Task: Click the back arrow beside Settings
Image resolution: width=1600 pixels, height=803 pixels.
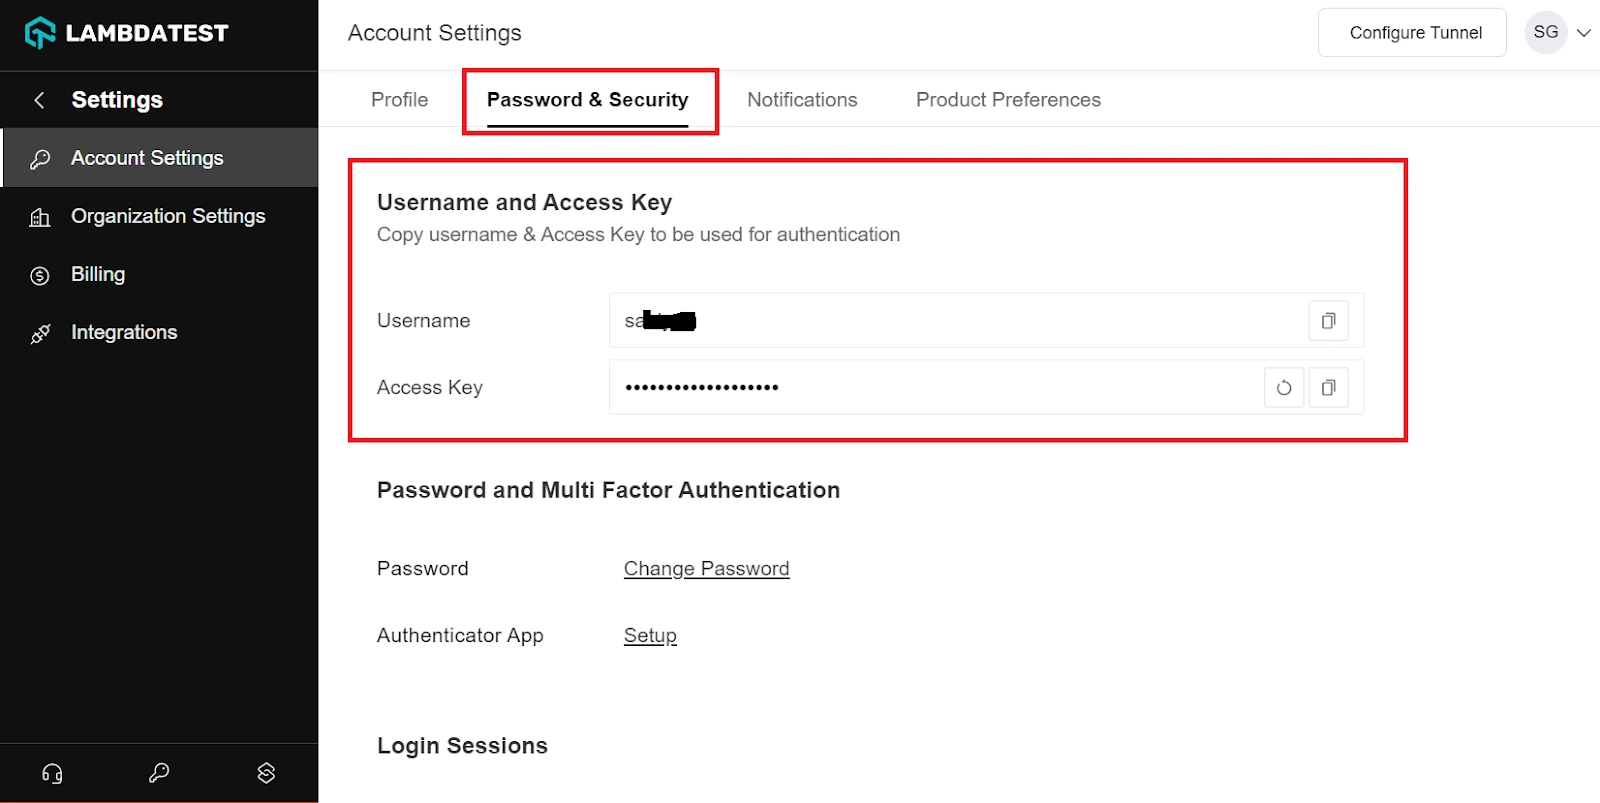Action: pos(39,100)
